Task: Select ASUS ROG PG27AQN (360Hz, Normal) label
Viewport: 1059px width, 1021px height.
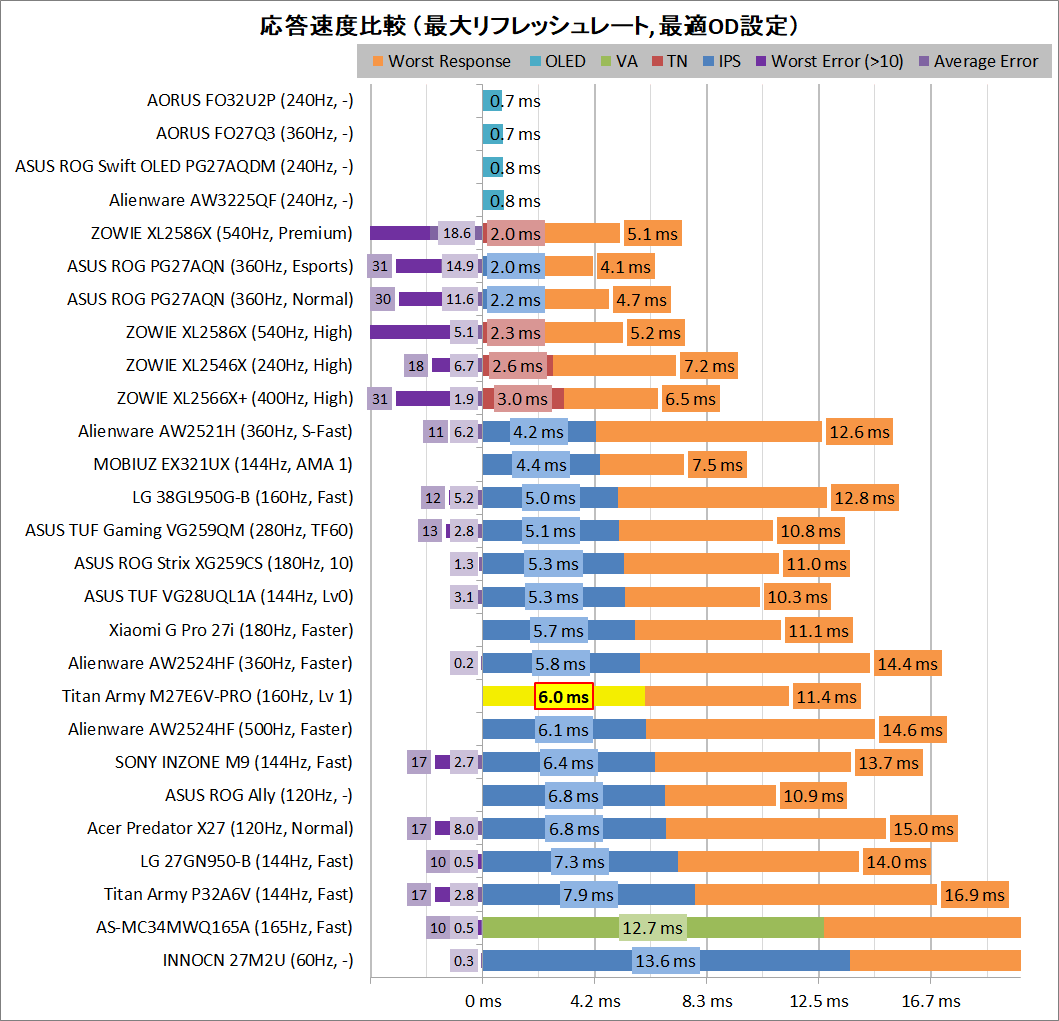Action: [210, 300]
